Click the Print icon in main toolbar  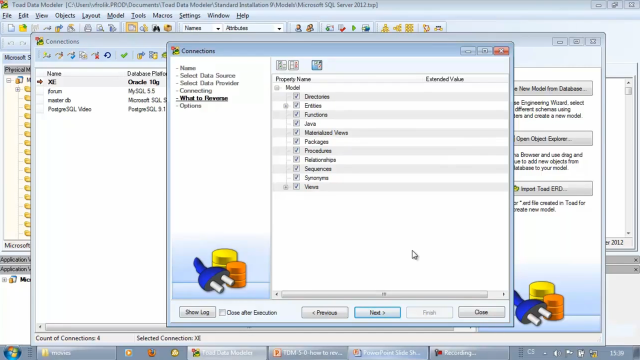pyautogui.click(x=88, y=28)
